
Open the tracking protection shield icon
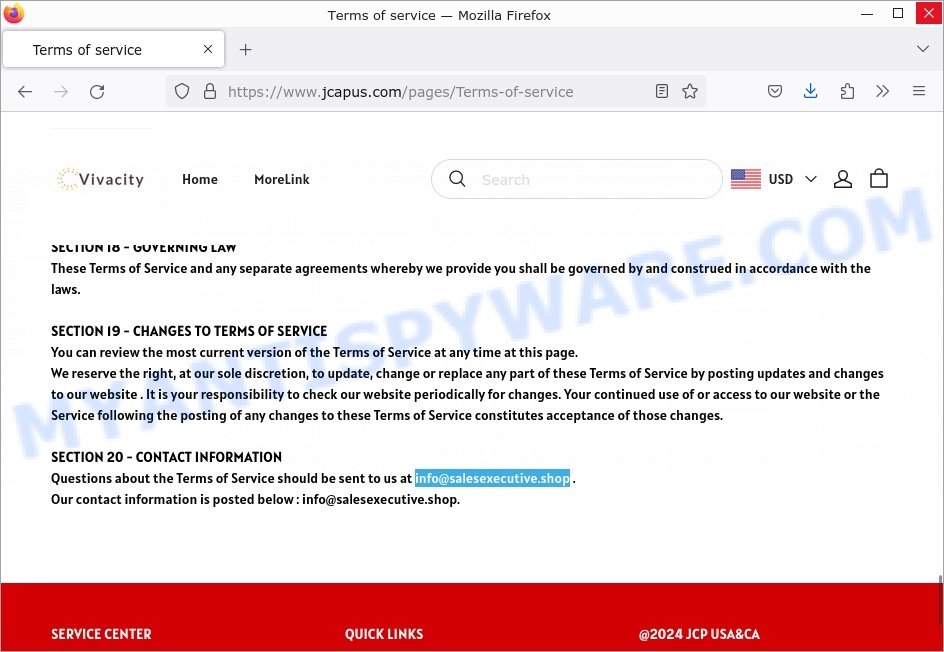(x=182, y=92)
